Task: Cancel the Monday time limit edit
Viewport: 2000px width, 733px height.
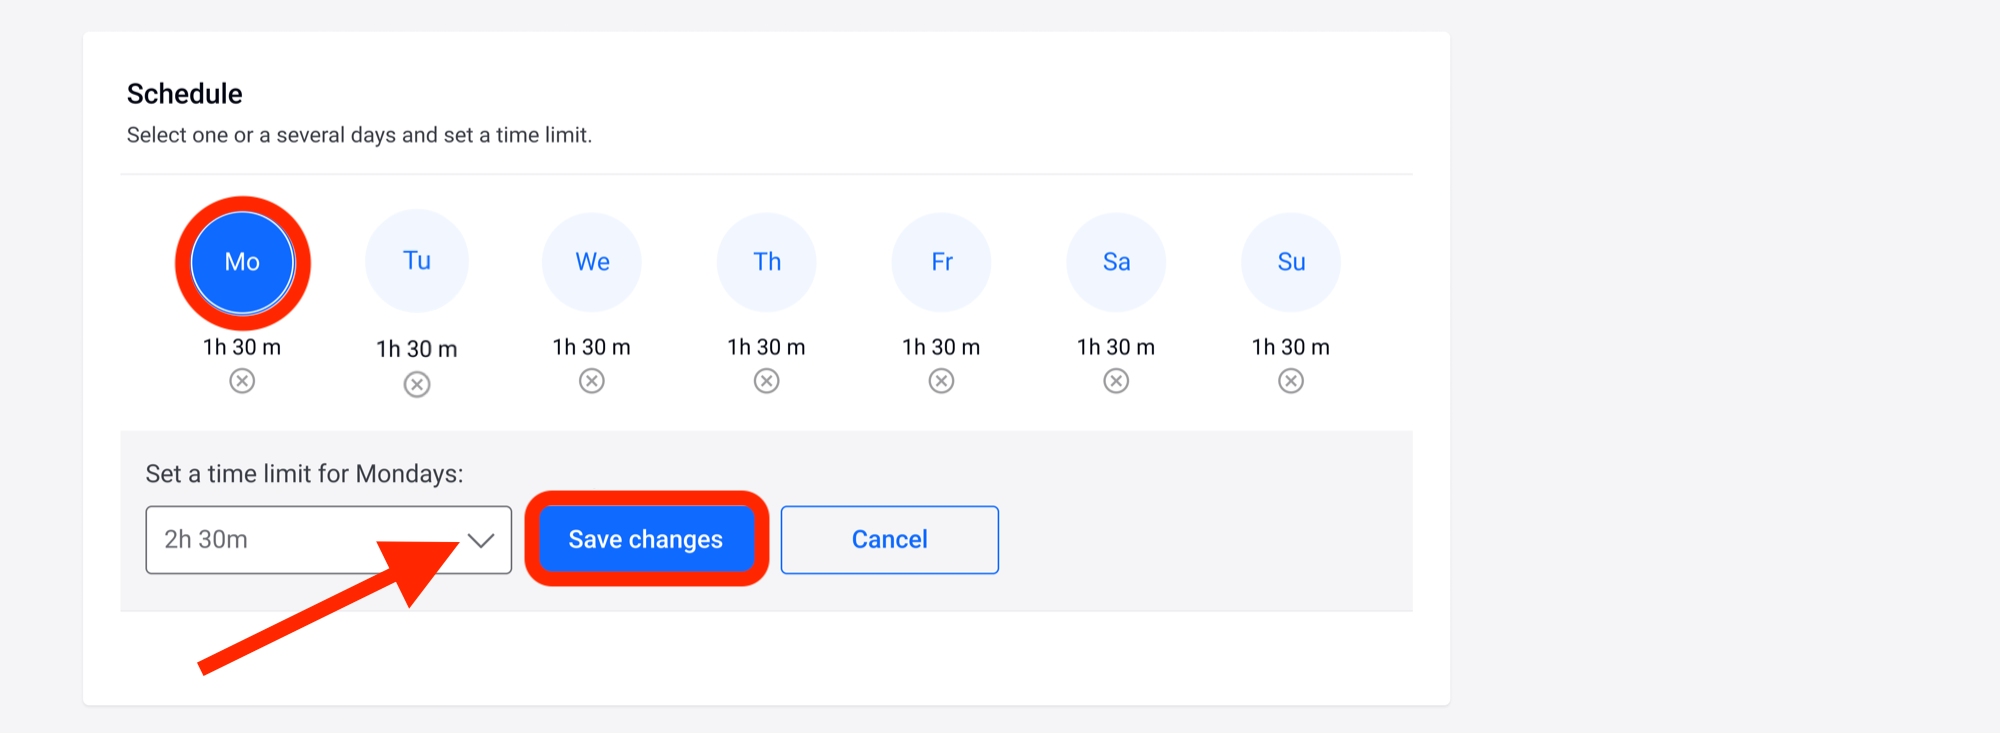Action: pos(889,540)
